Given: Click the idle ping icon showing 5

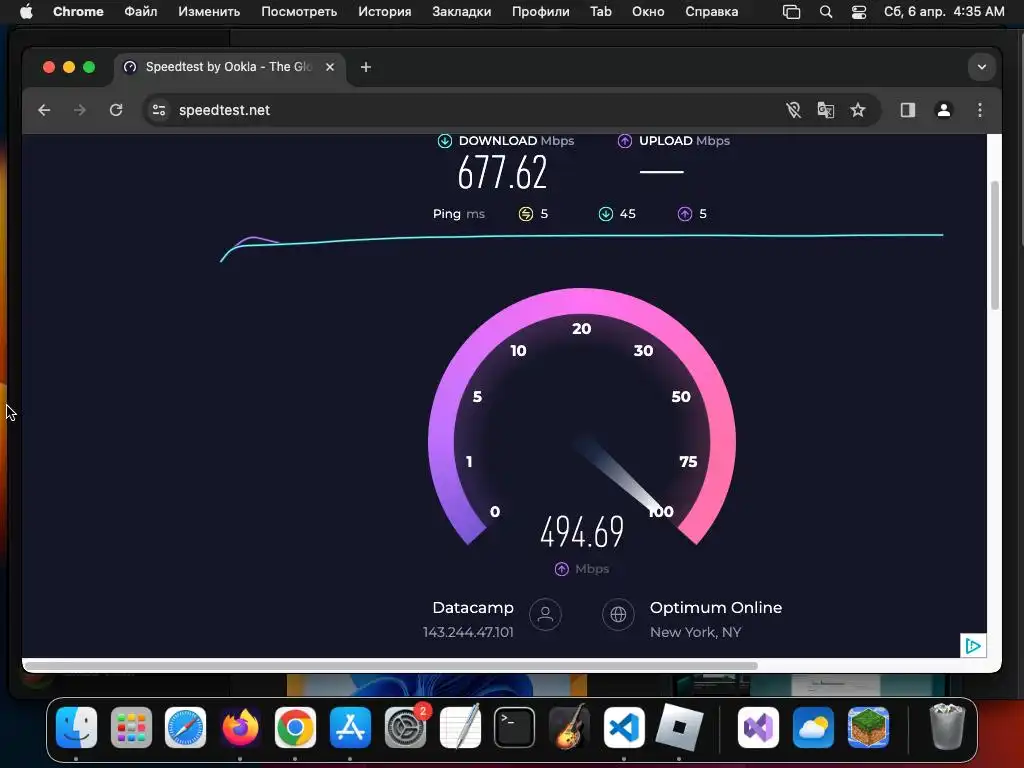Looking at the screenshot, I should [526, 214].
